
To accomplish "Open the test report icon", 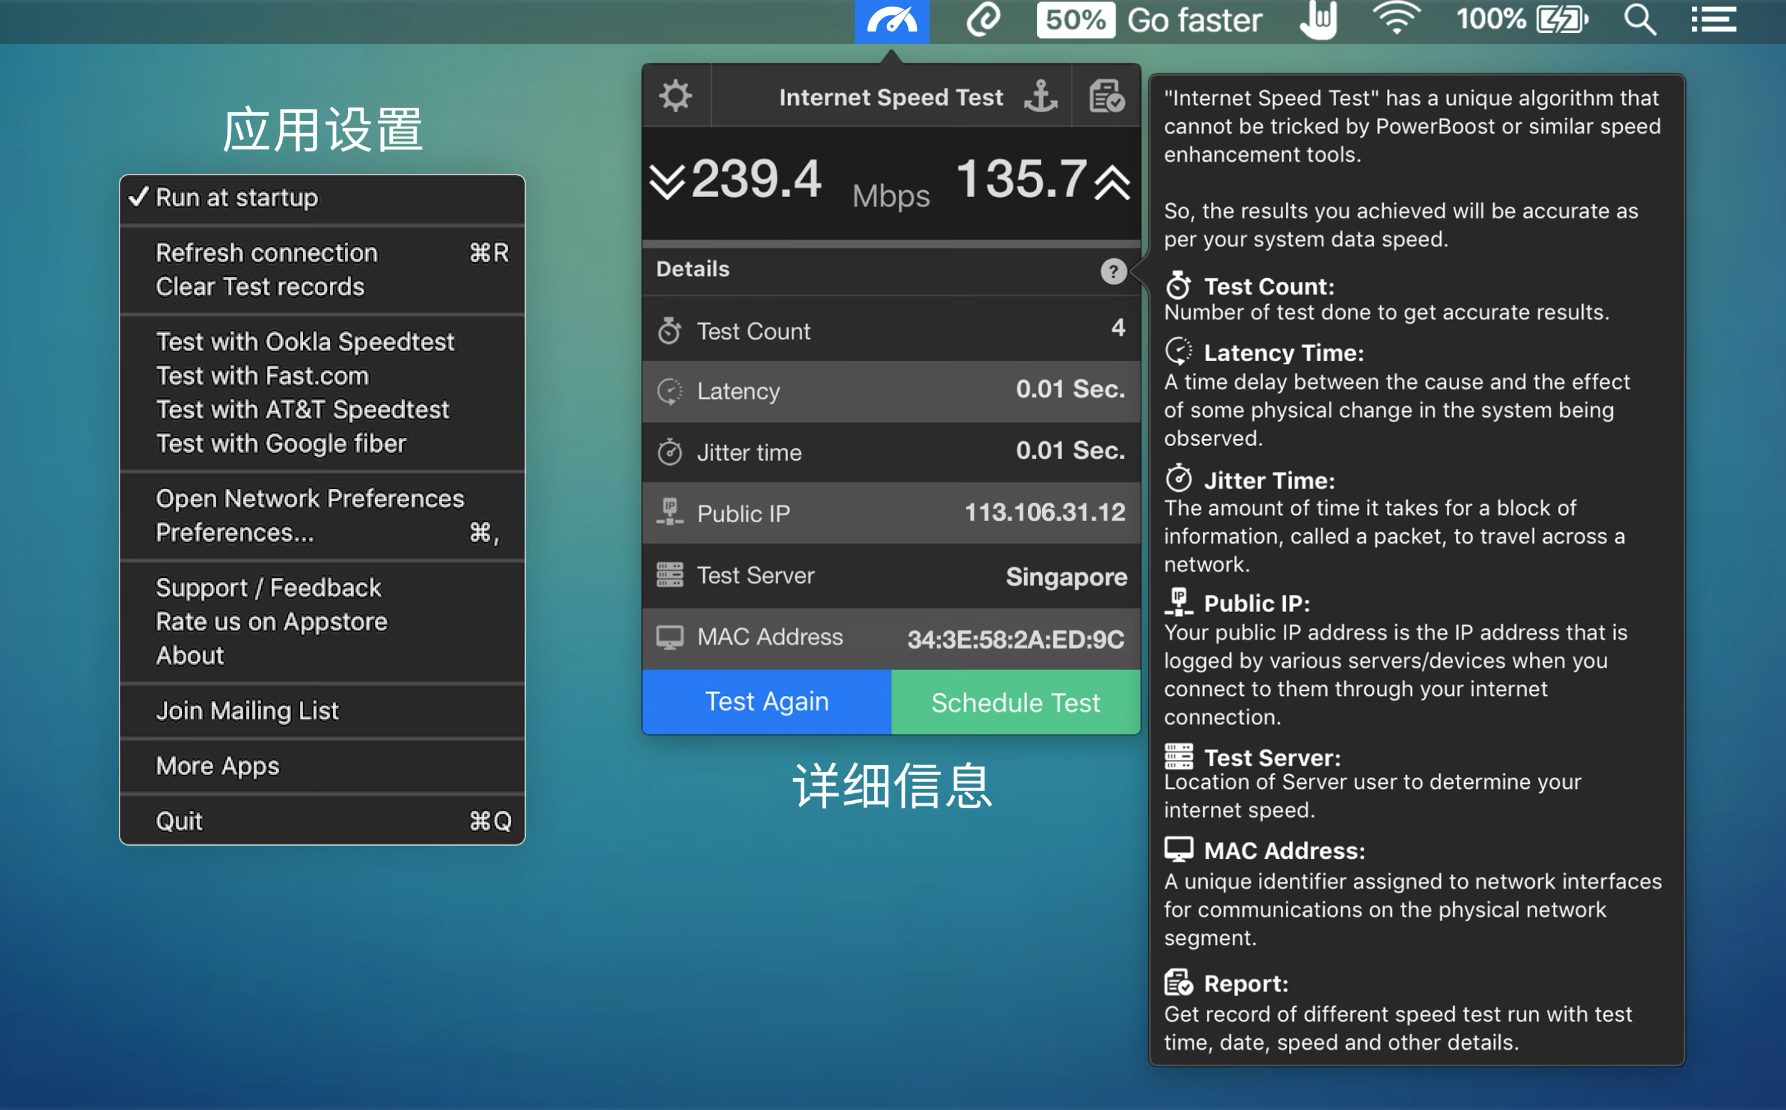I will (x=1106, y=97).
